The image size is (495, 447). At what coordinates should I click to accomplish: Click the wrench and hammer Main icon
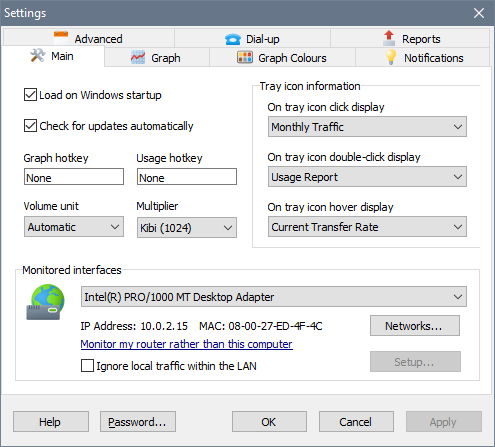[38, 55]
